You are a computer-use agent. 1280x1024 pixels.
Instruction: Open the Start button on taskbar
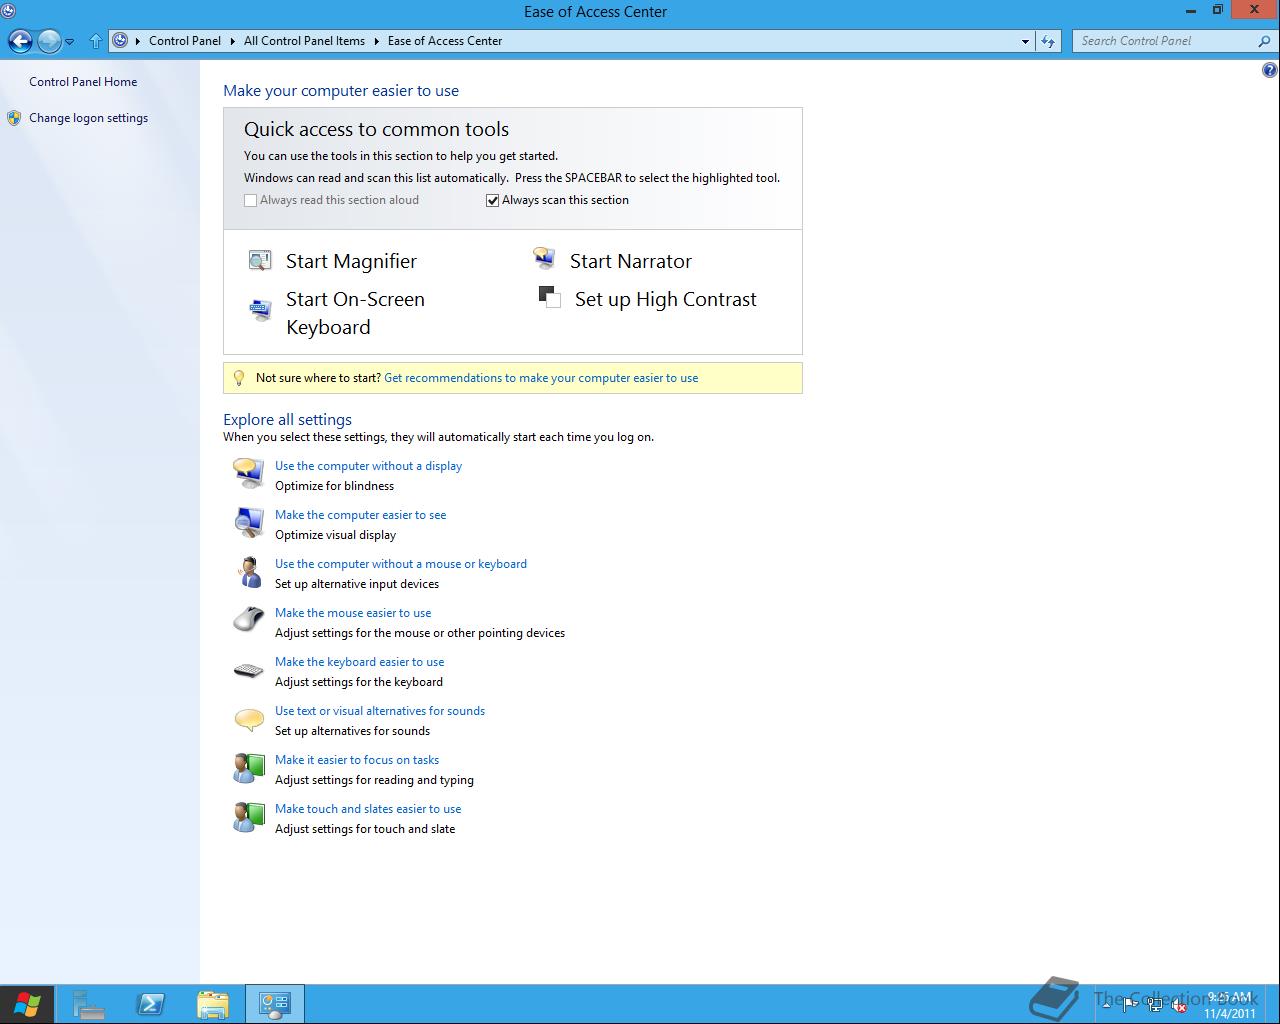tap(27, 1004)
